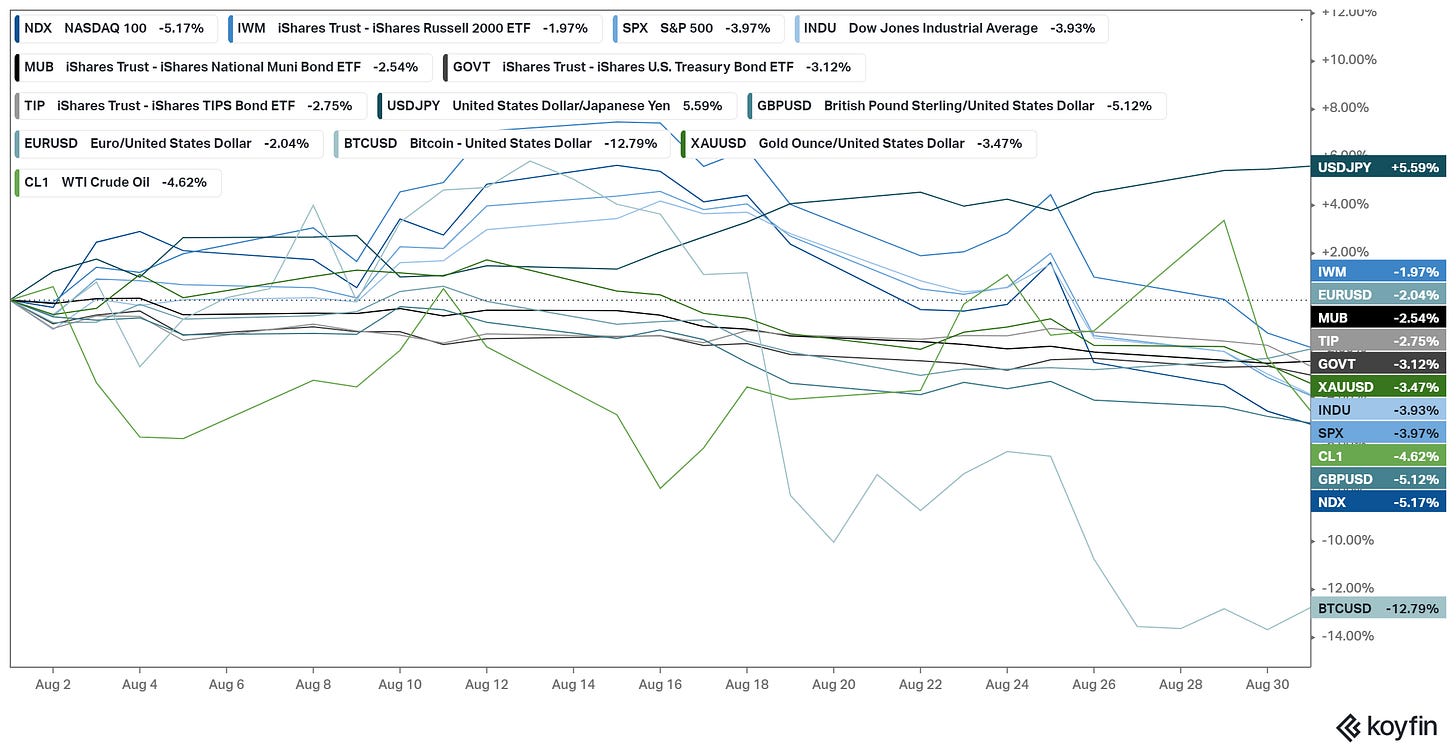Click the SPX -3.97% axis label

pyautogui.click(x=1377, y=433)
